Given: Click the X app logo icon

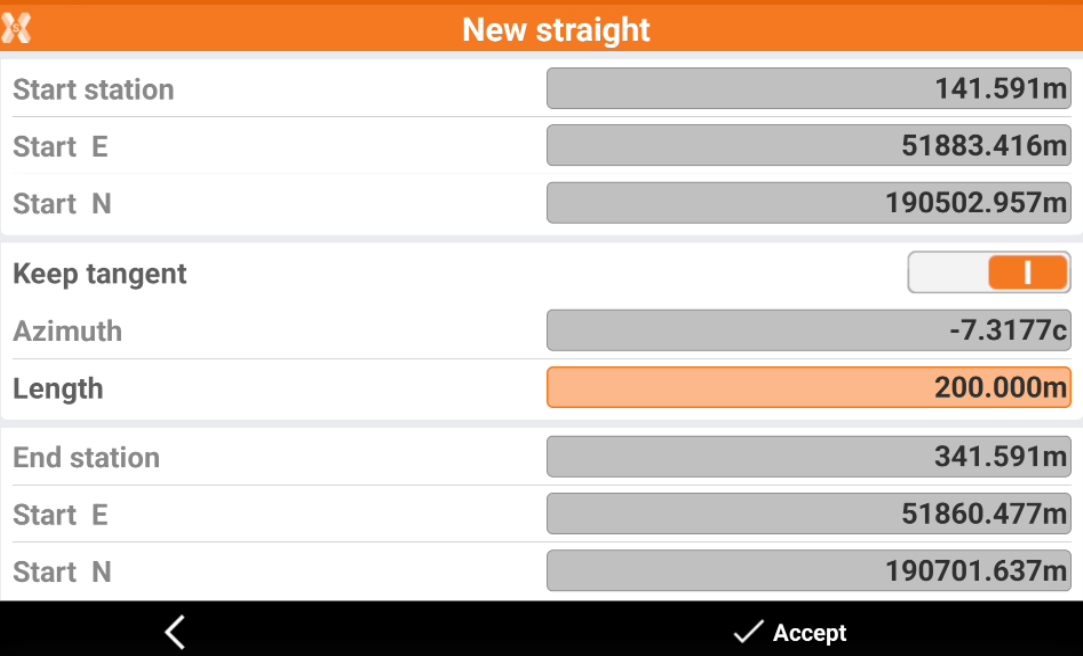Looking at the screenshot, I should coord(16,28).
